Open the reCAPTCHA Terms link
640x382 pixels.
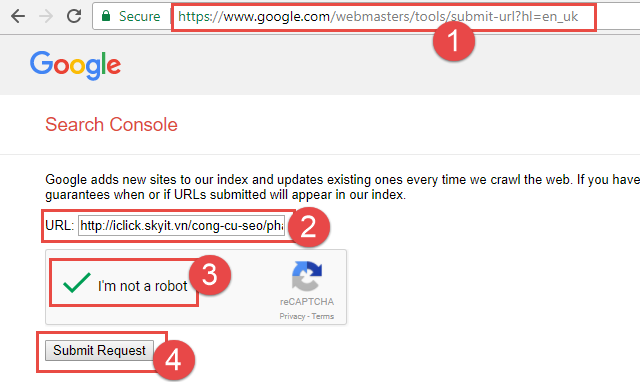(x=323, y=316)
